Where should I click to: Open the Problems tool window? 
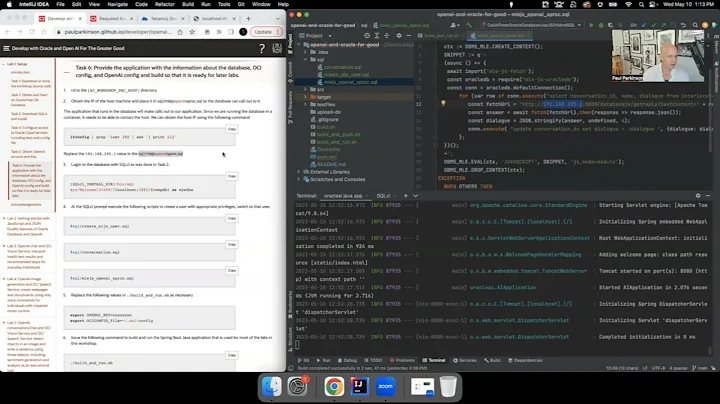tap(402, 360)
